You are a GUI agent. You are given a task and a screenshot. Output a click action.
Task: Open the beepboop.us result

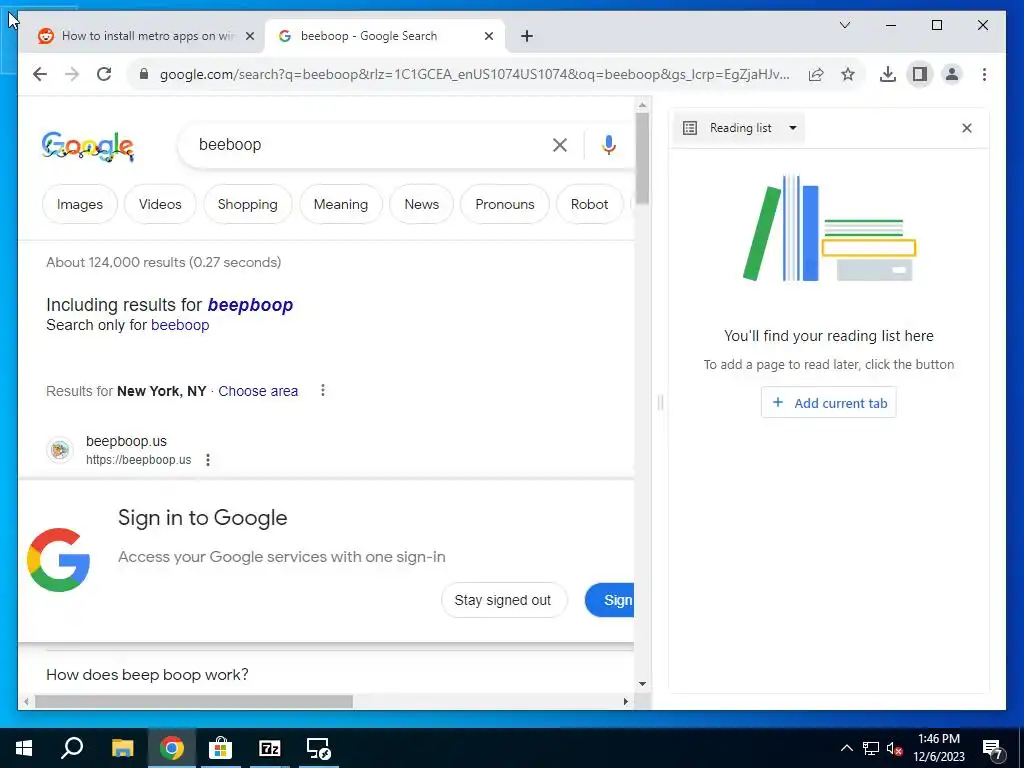(x=126, y=441)
